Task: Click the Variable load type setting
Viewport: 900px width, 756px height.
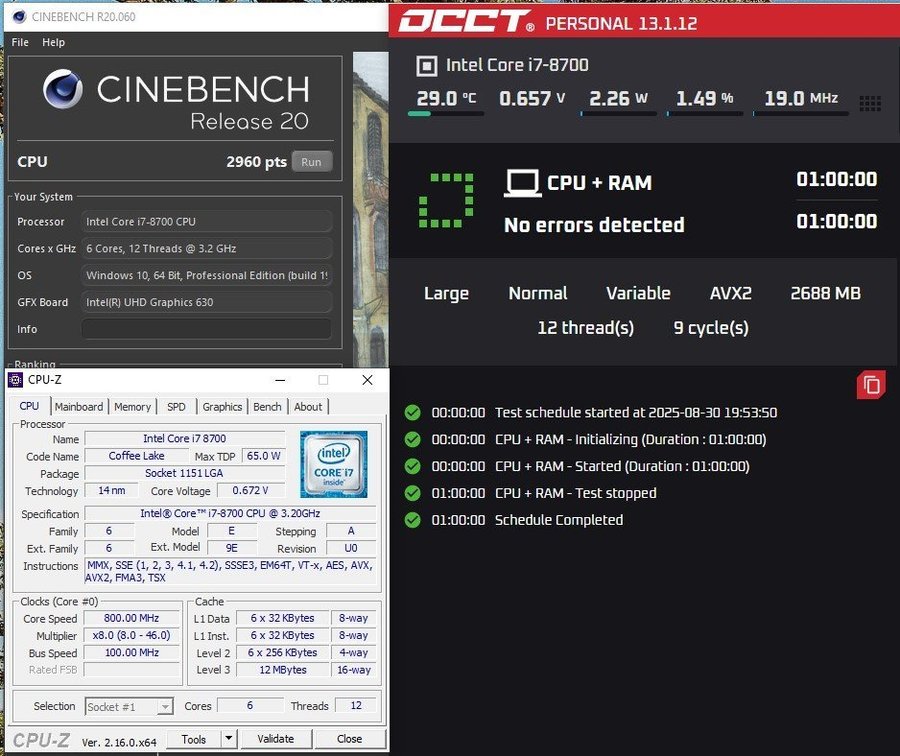Action: 638,293
